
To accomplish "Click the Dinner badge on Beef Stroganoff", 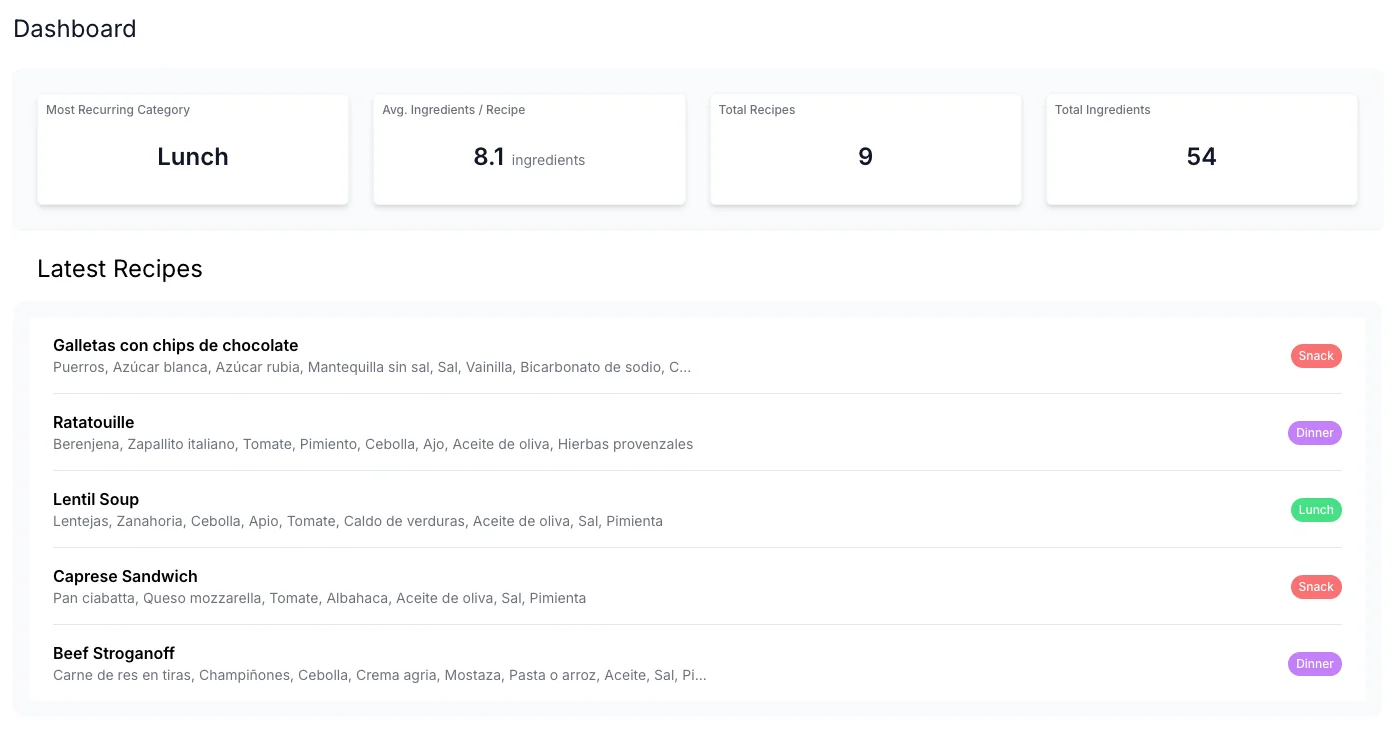I will (x=1314, y=664).
